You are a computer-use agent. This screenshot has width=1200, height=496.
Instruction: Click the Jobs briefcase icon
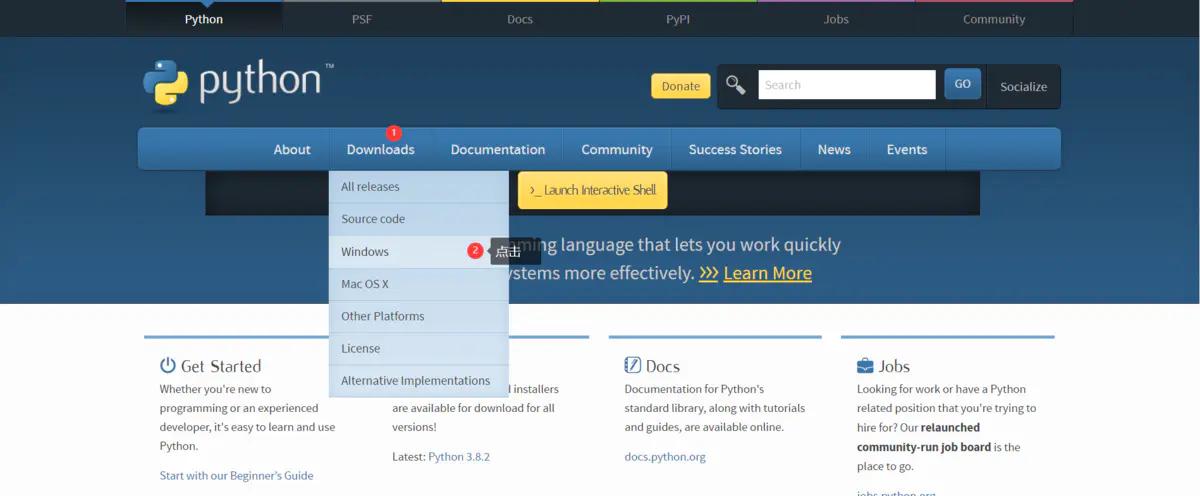tap(865, 366)
